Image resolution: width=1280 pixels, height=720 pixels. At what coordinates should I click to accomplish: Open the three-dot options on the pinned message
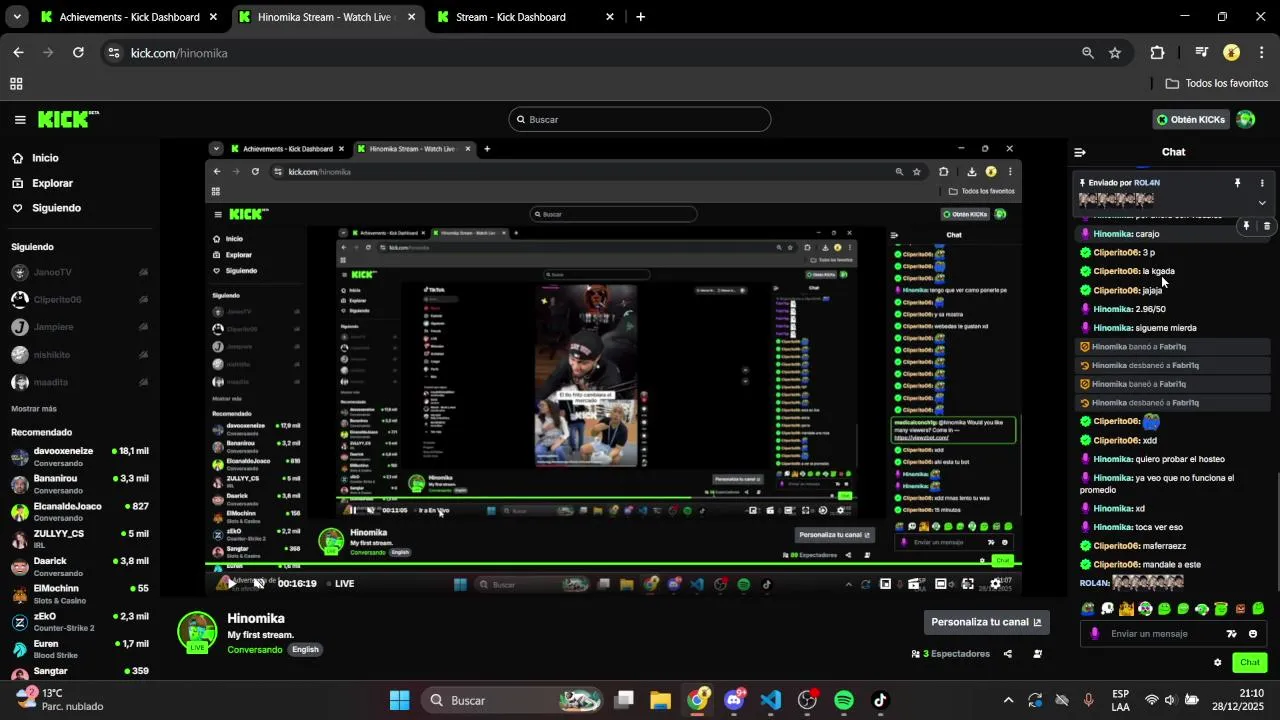1262,183
